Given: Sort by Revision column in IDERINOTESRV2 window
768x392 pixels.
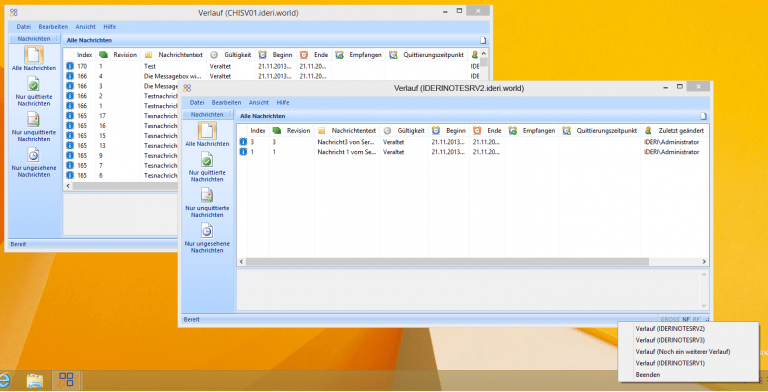Looking at the screenshot, I should tap(292, 130).
